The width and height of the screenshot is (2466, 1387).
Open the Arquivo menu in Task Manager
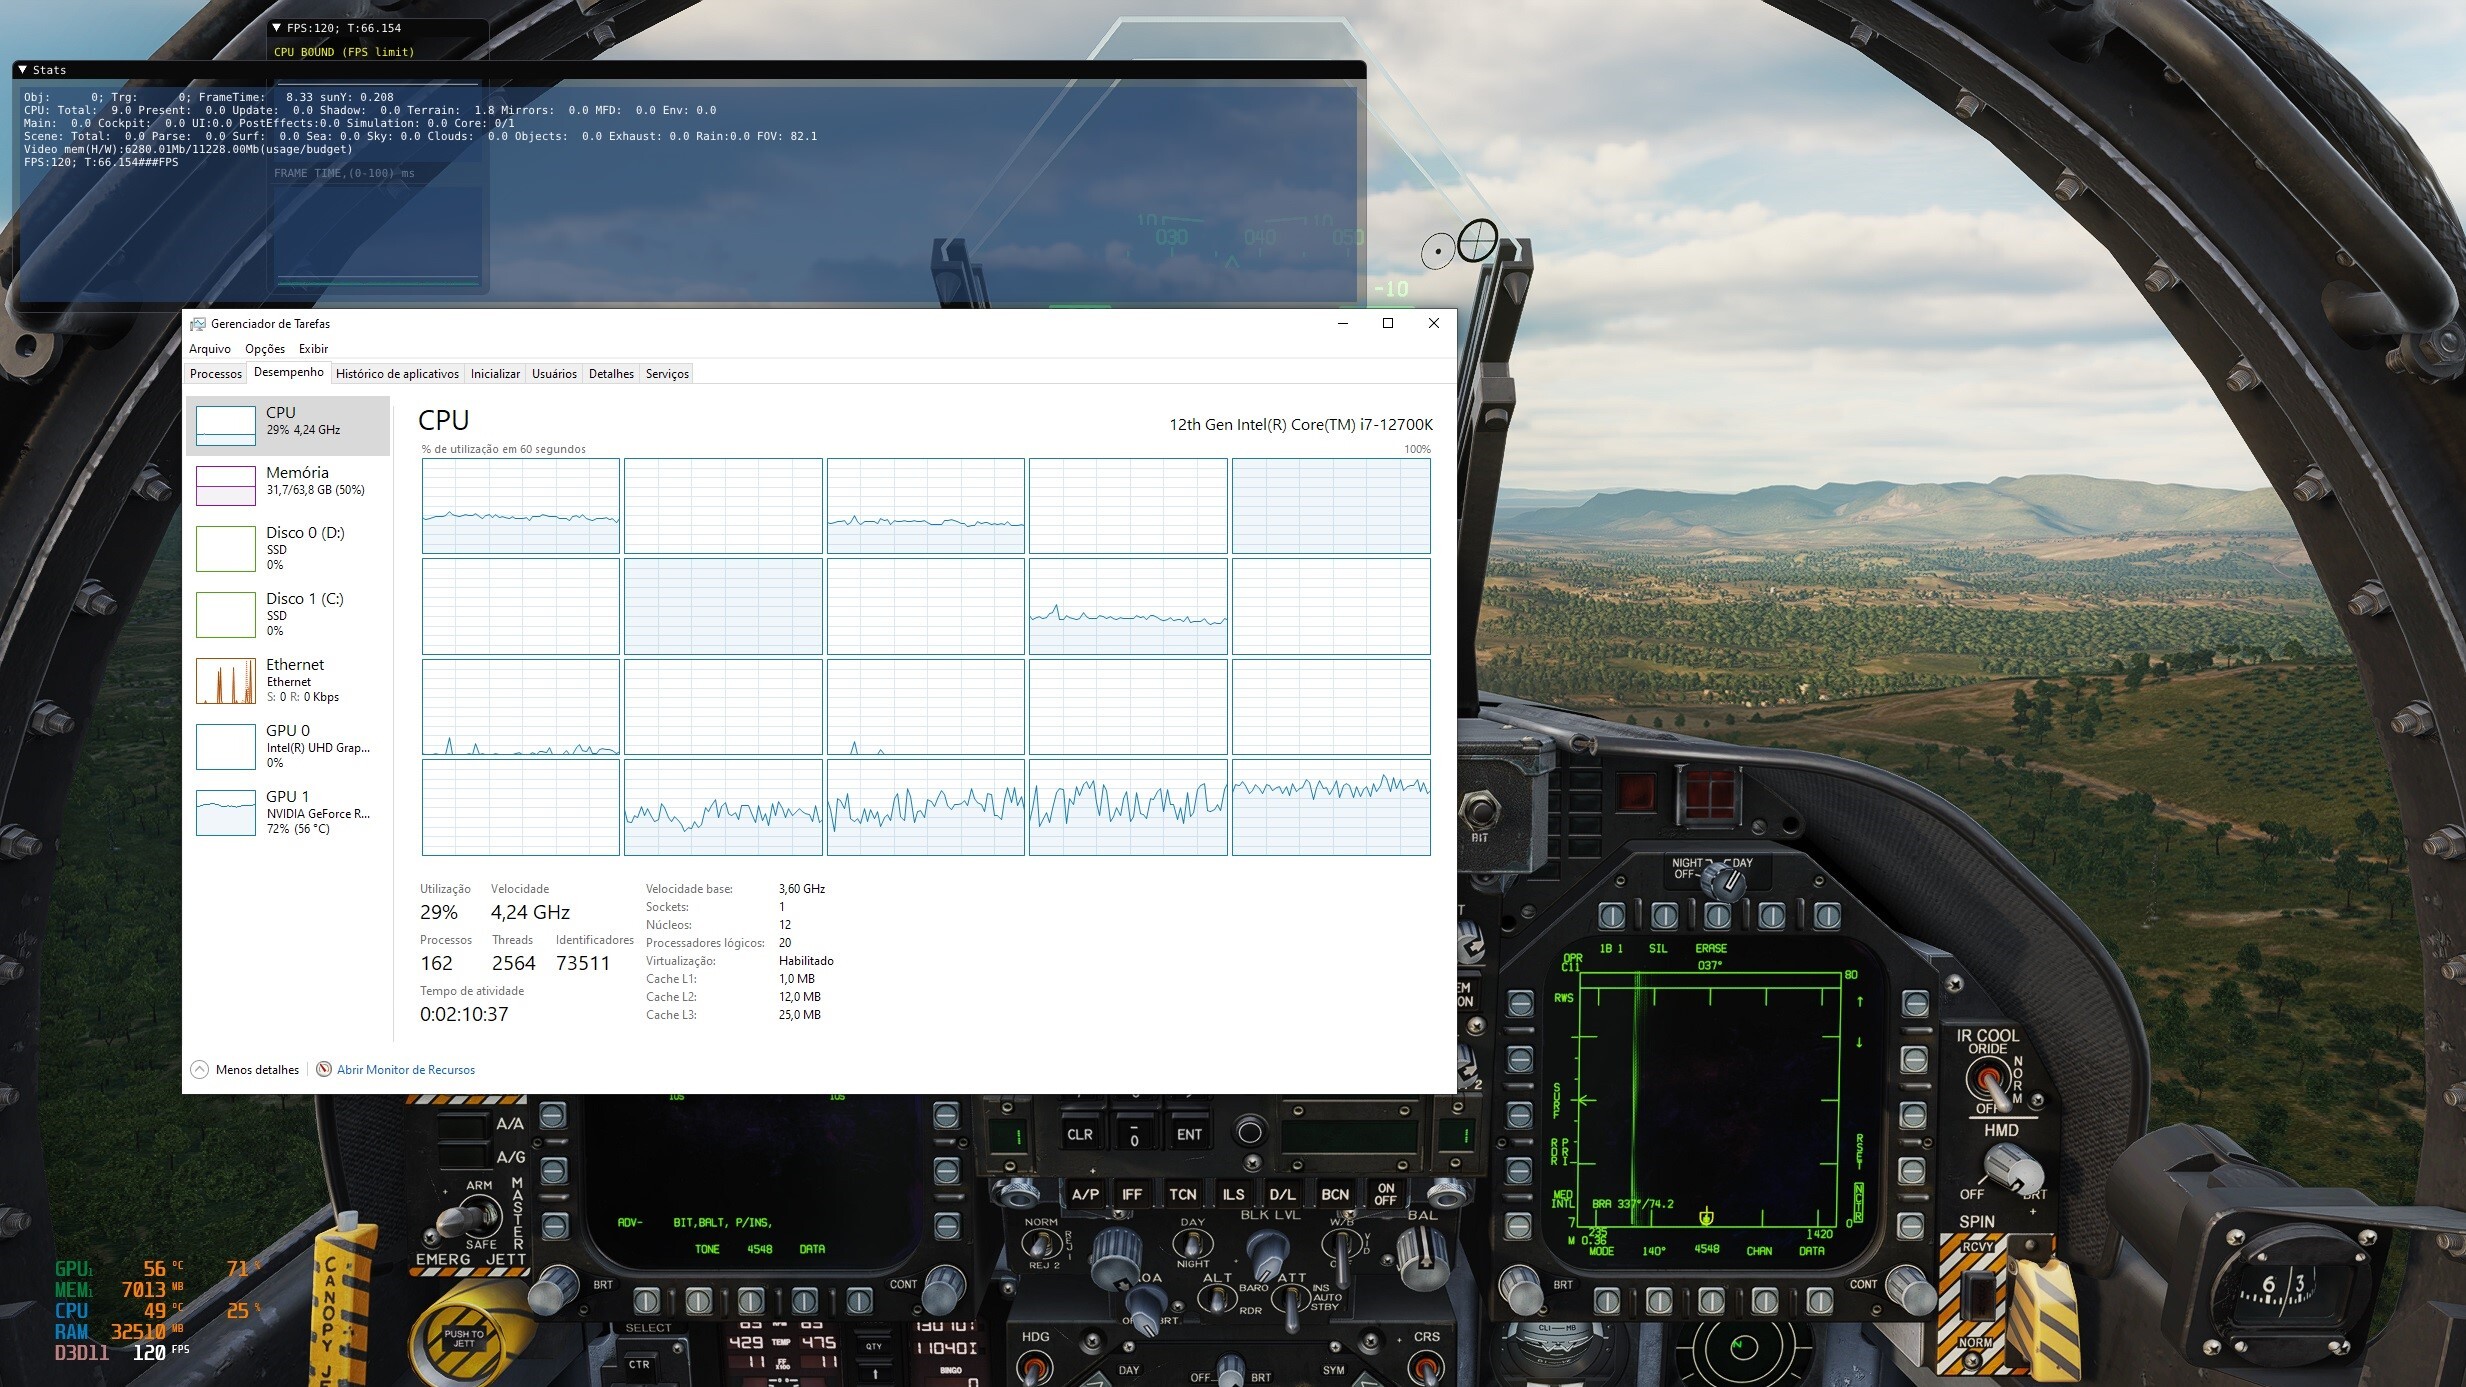click(x=210, y=349)
